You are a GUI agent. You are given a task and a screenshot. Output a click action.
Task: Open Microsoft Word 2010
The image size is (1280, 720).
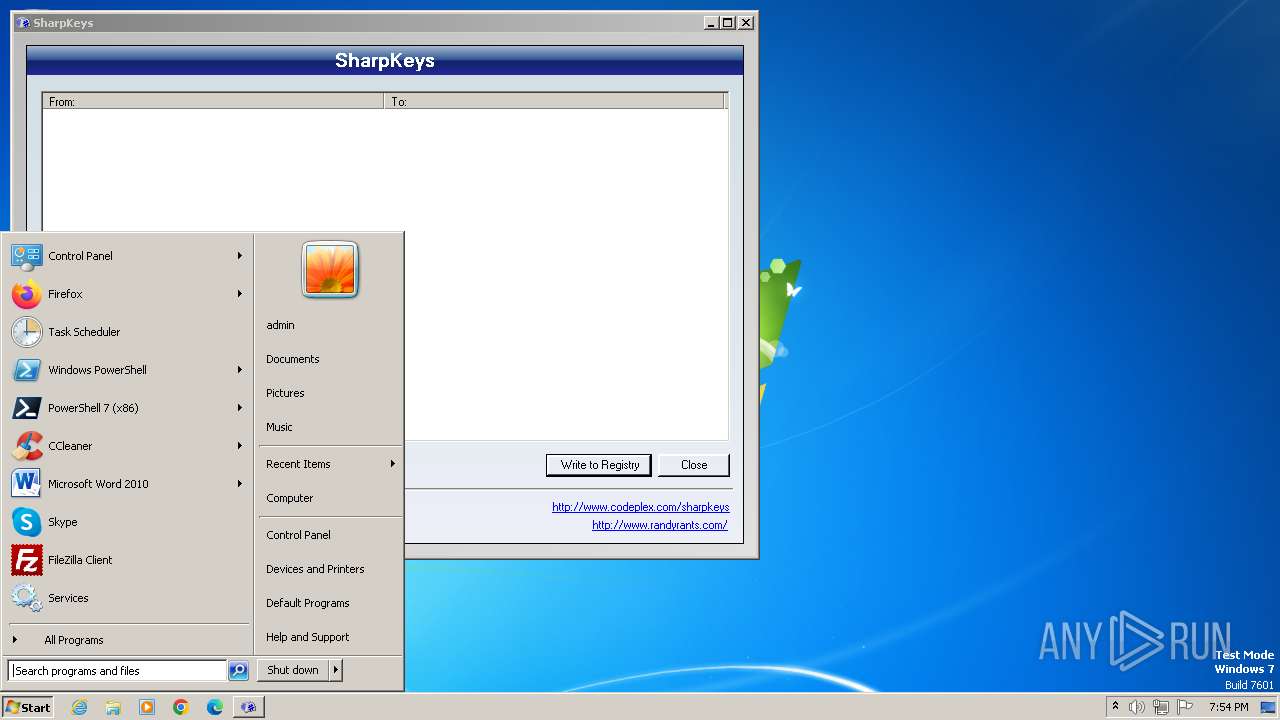(128, 484)
